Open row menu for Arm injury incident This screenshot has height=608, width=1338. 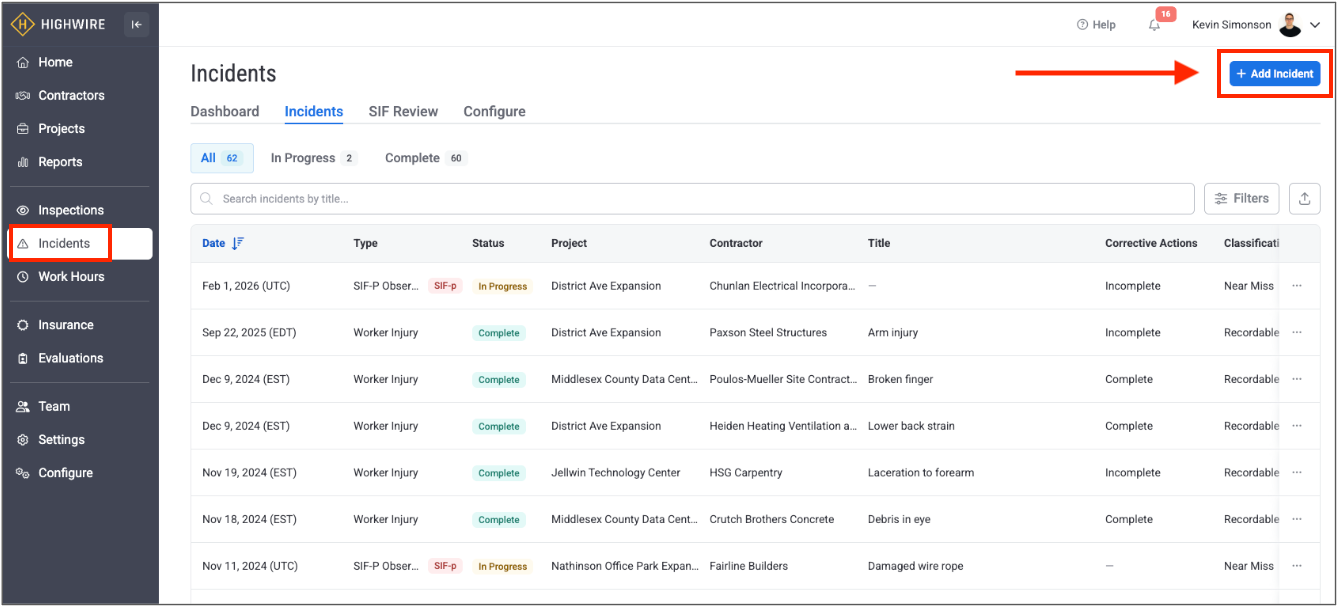(1297, 333)
